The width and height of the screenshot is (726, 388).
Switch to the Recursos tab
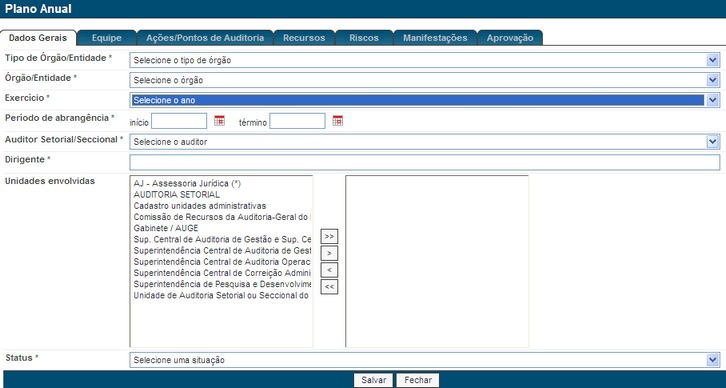(304, 38)
